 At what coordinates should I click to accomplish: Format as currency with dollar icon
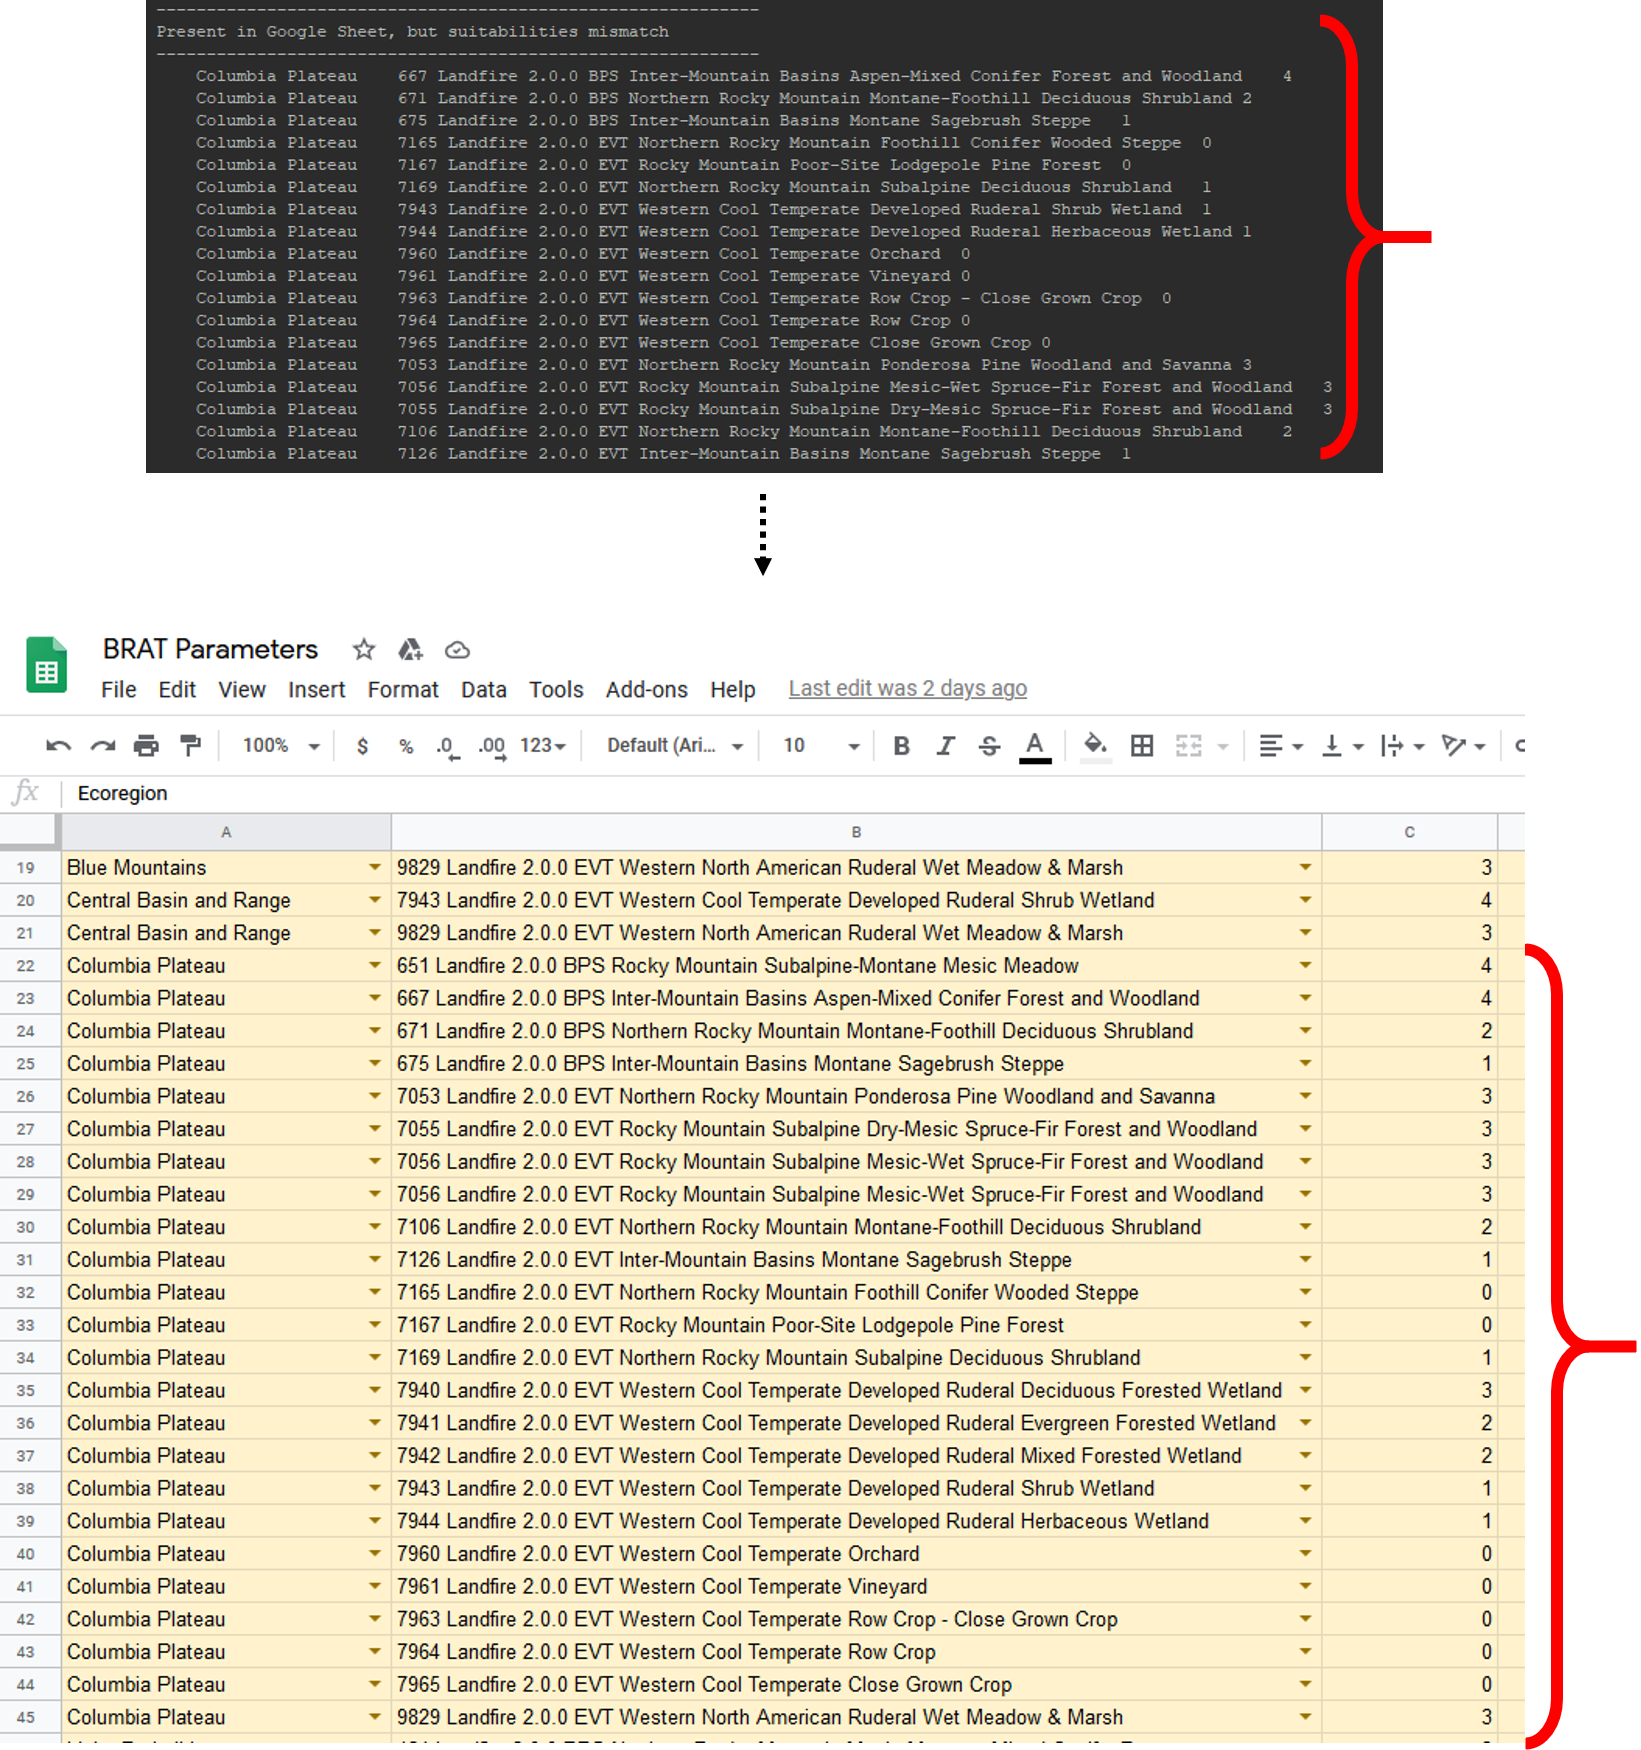click(362, 746)
